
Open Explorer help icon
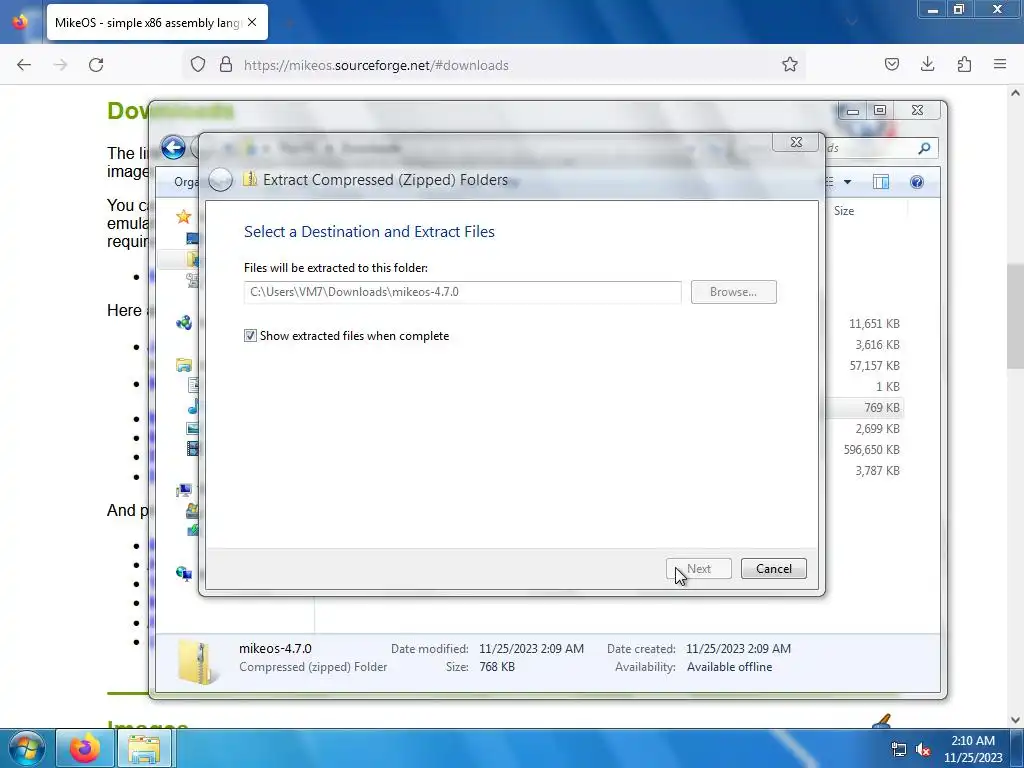(917, 182)
